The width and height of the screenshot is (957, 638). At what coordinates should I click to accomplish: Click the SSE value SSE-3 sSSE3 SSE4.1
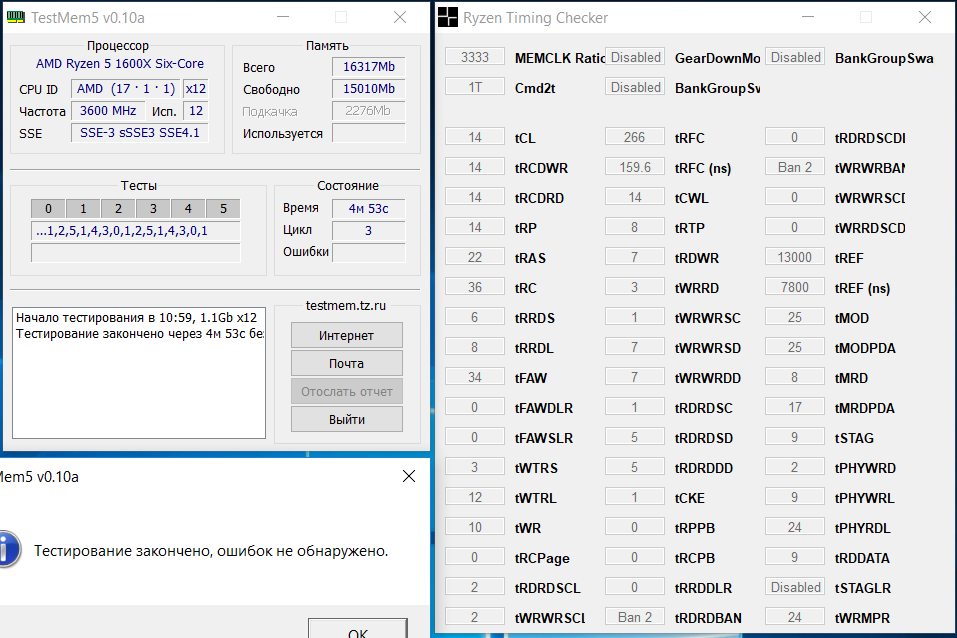pos(140,132)
